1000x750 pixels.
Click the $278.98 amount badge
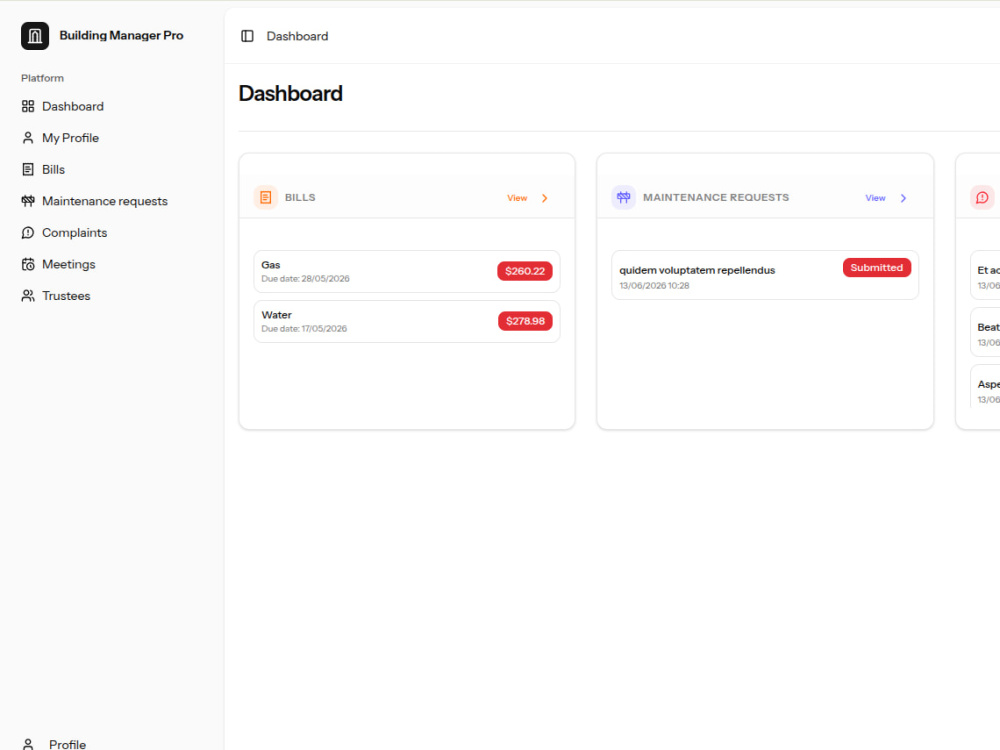(526, 321)
